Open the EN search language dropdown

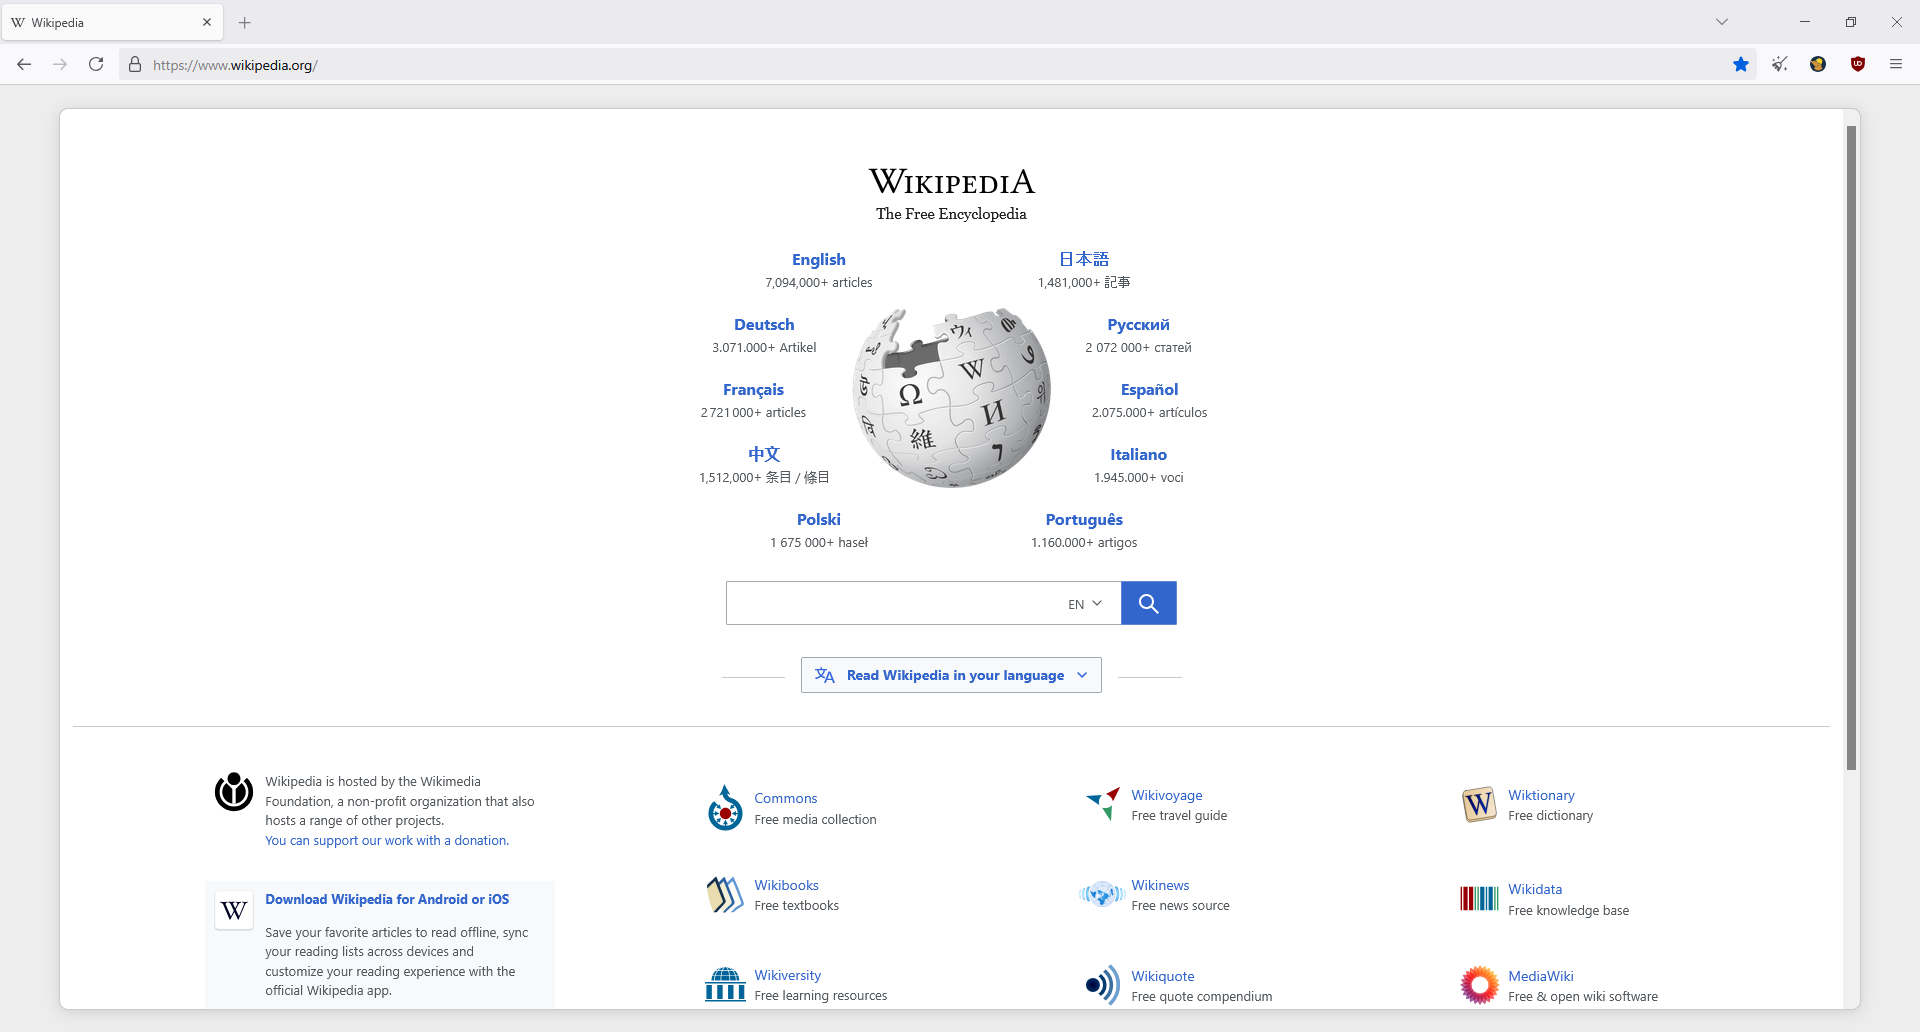coord(1085,604)
